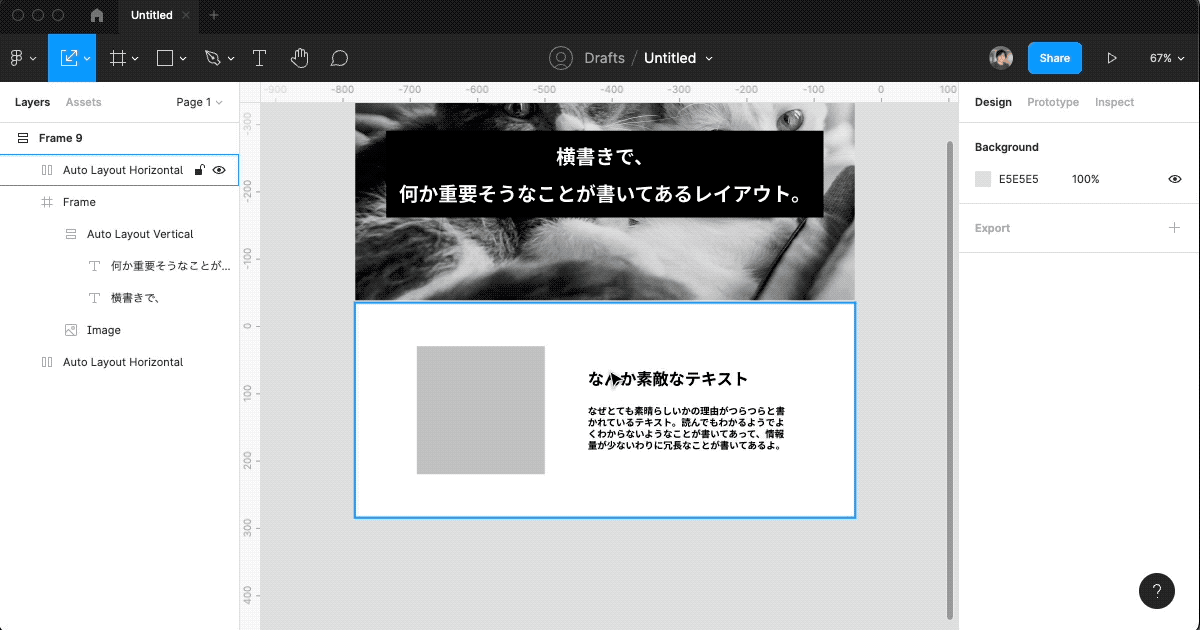The image size is (1200, 630).
Task: Switch to the Layers tab
Action: click(x=32, y=102)
